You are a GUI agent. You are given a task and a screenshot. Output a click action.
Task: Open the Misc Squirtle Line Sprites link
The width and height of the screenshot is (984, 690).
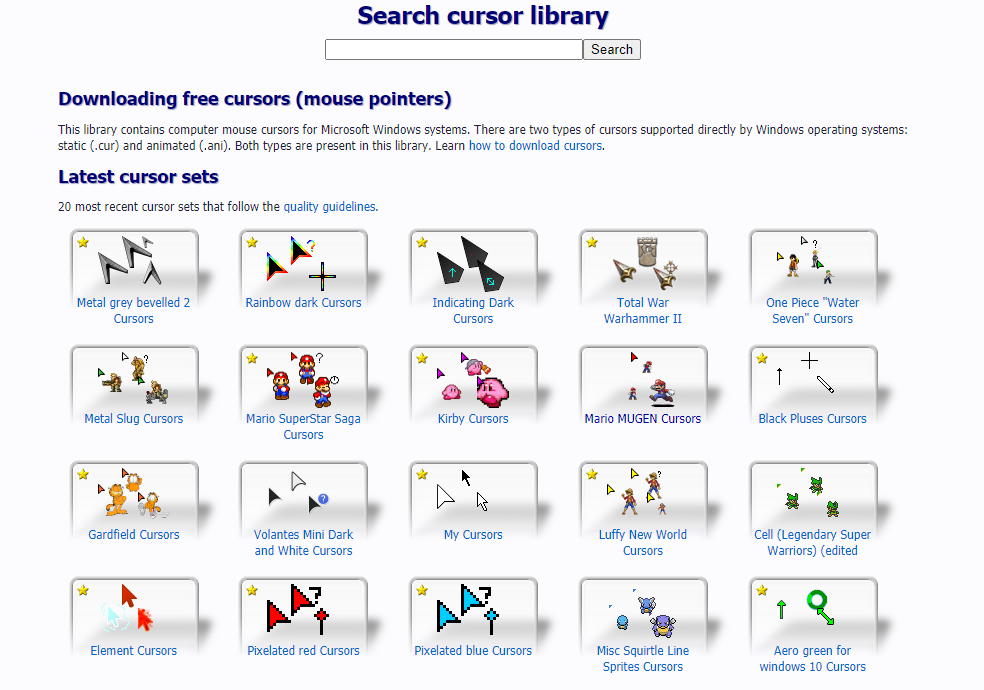pyautogui.click(x=643, y=659)
